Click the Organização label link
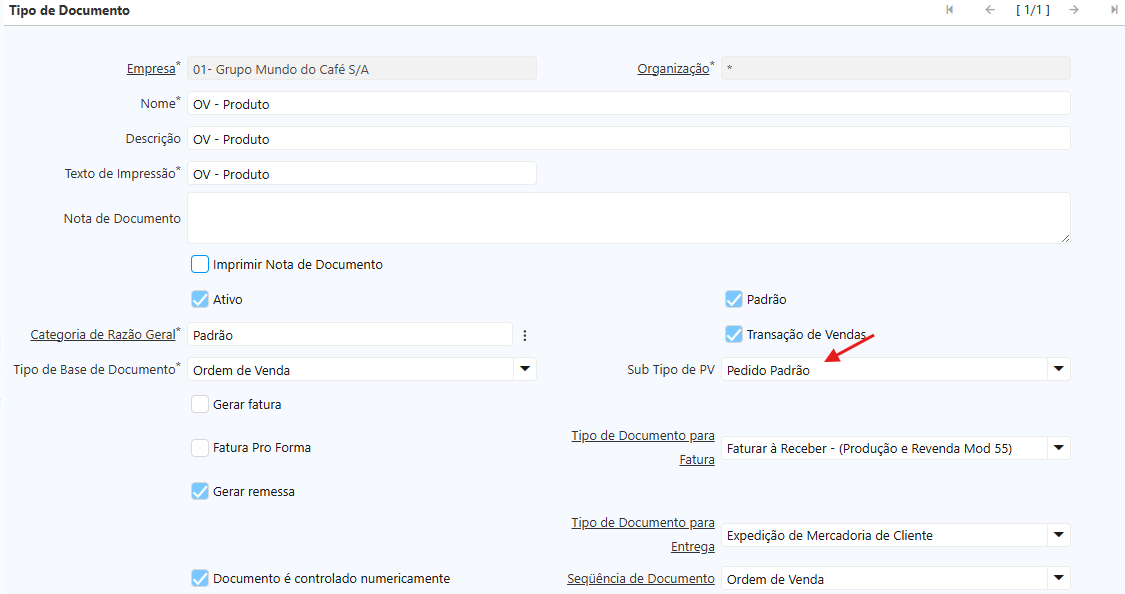The width and height of the screenshot is (1125, 594). click(673, 69)
